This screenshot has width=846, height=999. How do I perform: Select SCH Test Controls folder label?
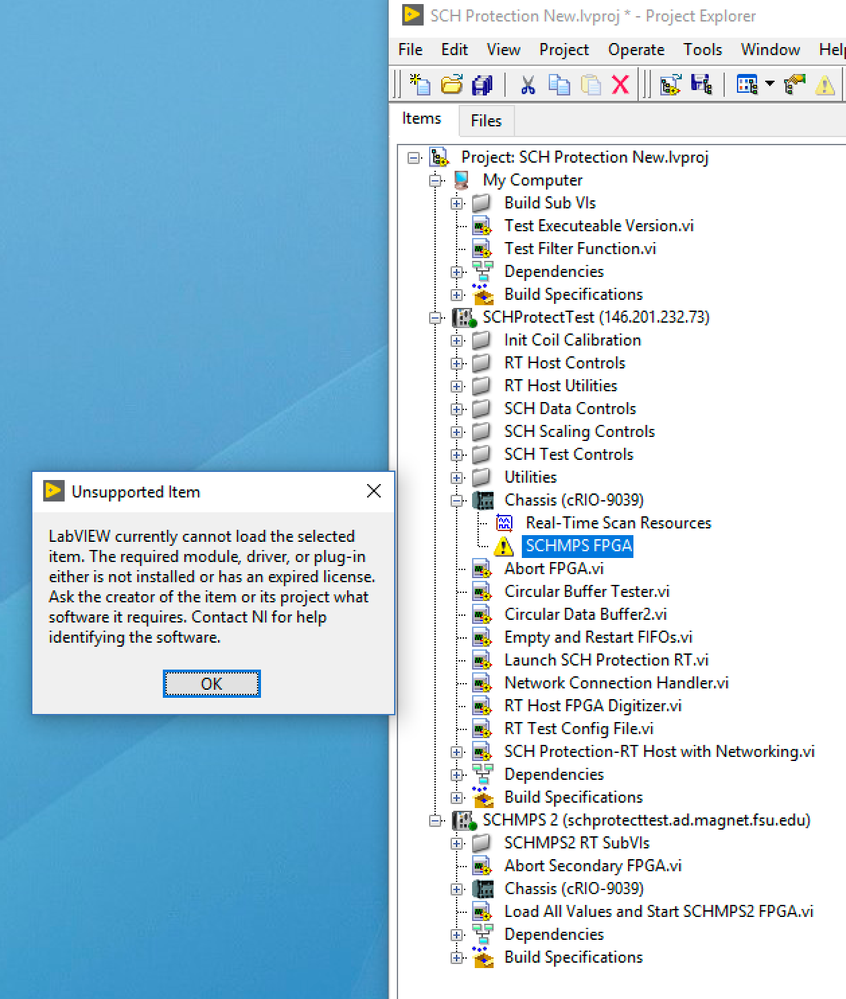click(x=569, y=454)
